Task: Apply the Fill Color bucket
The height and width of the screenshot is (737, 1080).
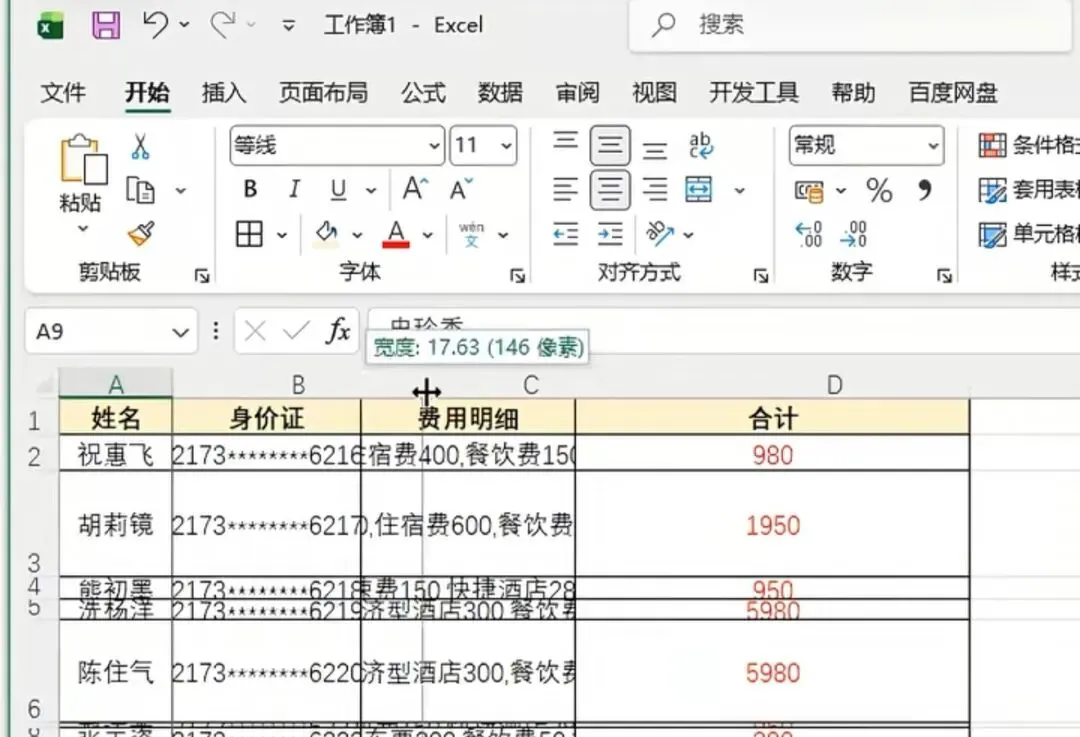Action: pos(326,234)
